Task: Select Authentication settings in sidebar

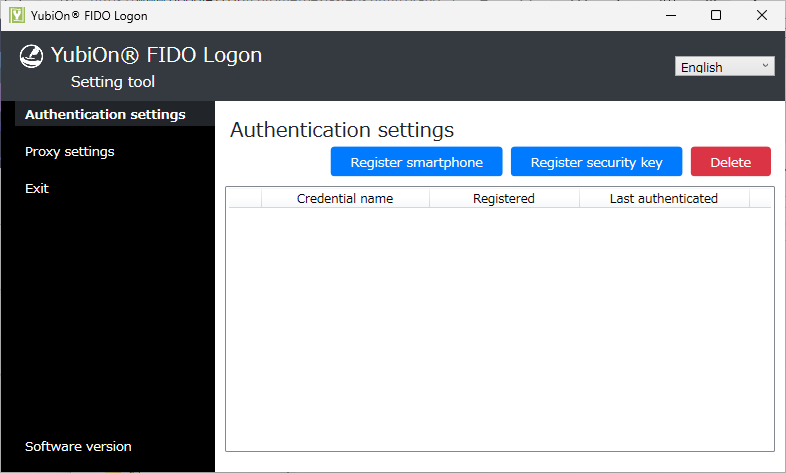Action: [x=115, y=114]
